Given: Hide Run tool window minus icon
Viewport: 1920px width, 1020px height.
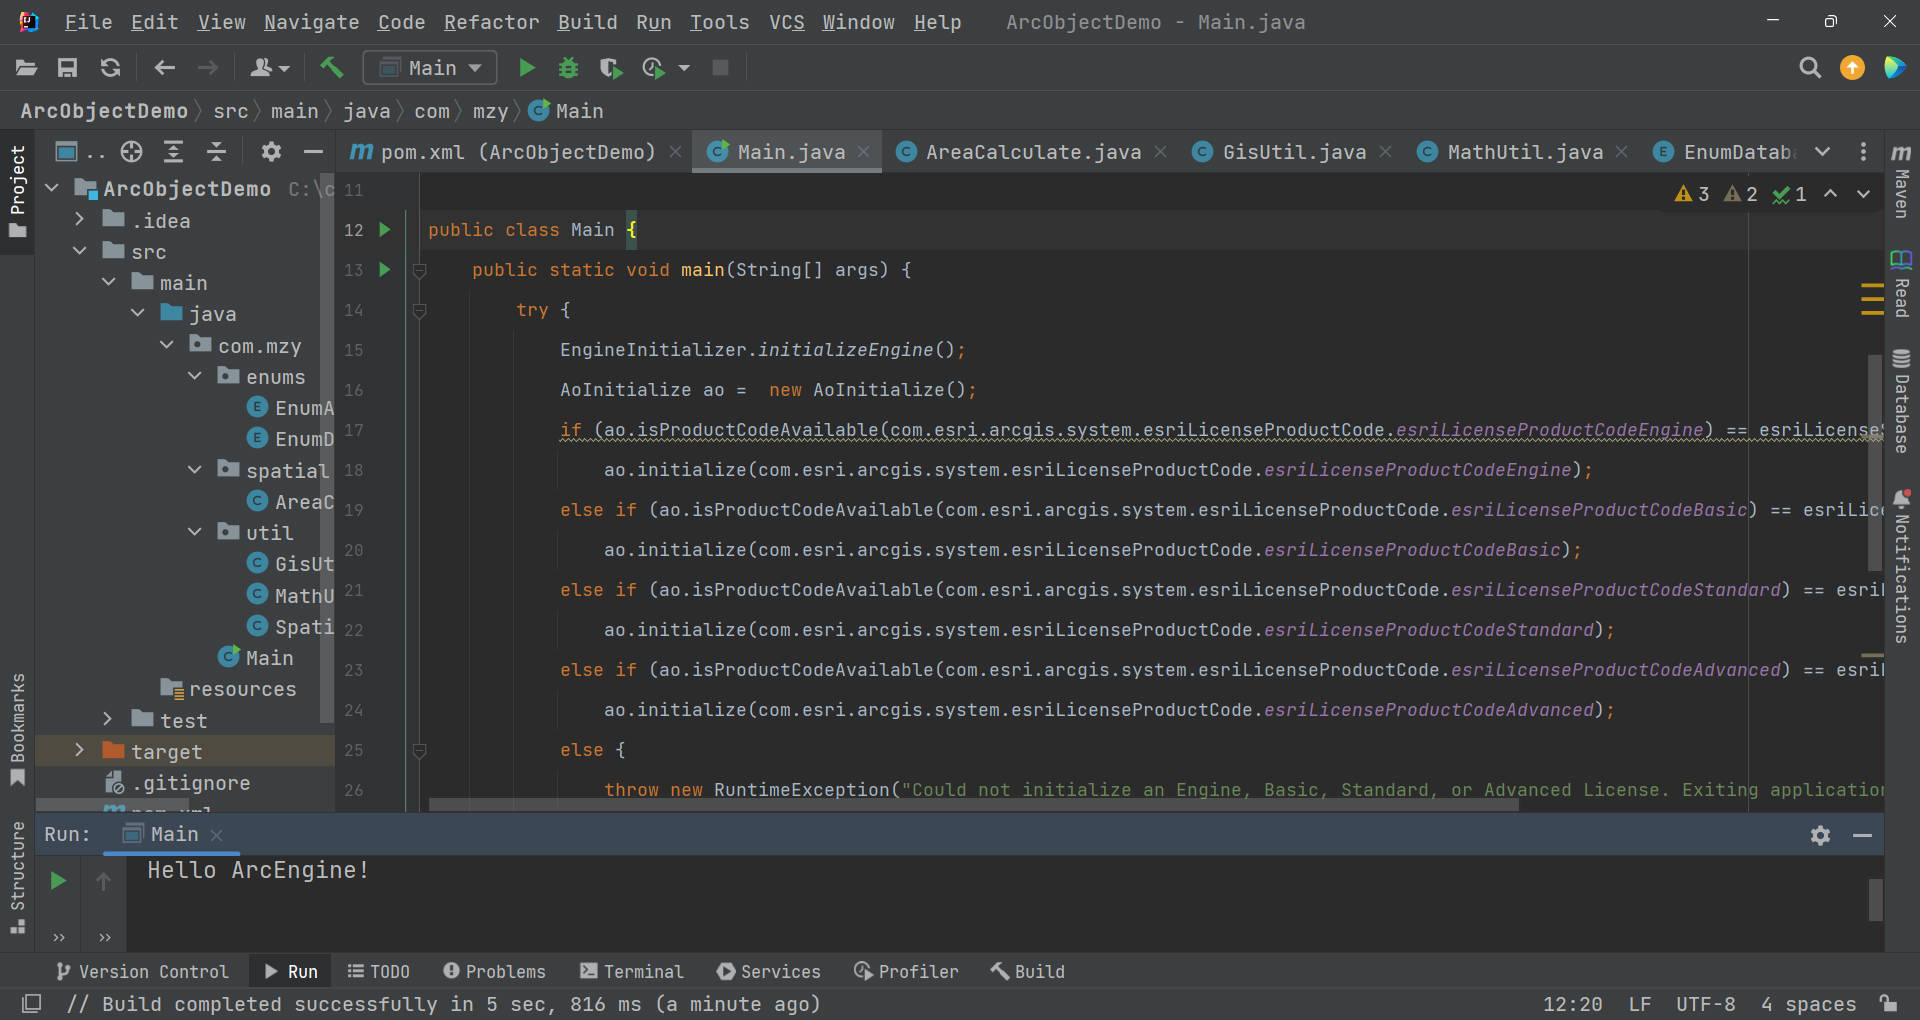Looking at the screenshot, I should coord(1862,835).
